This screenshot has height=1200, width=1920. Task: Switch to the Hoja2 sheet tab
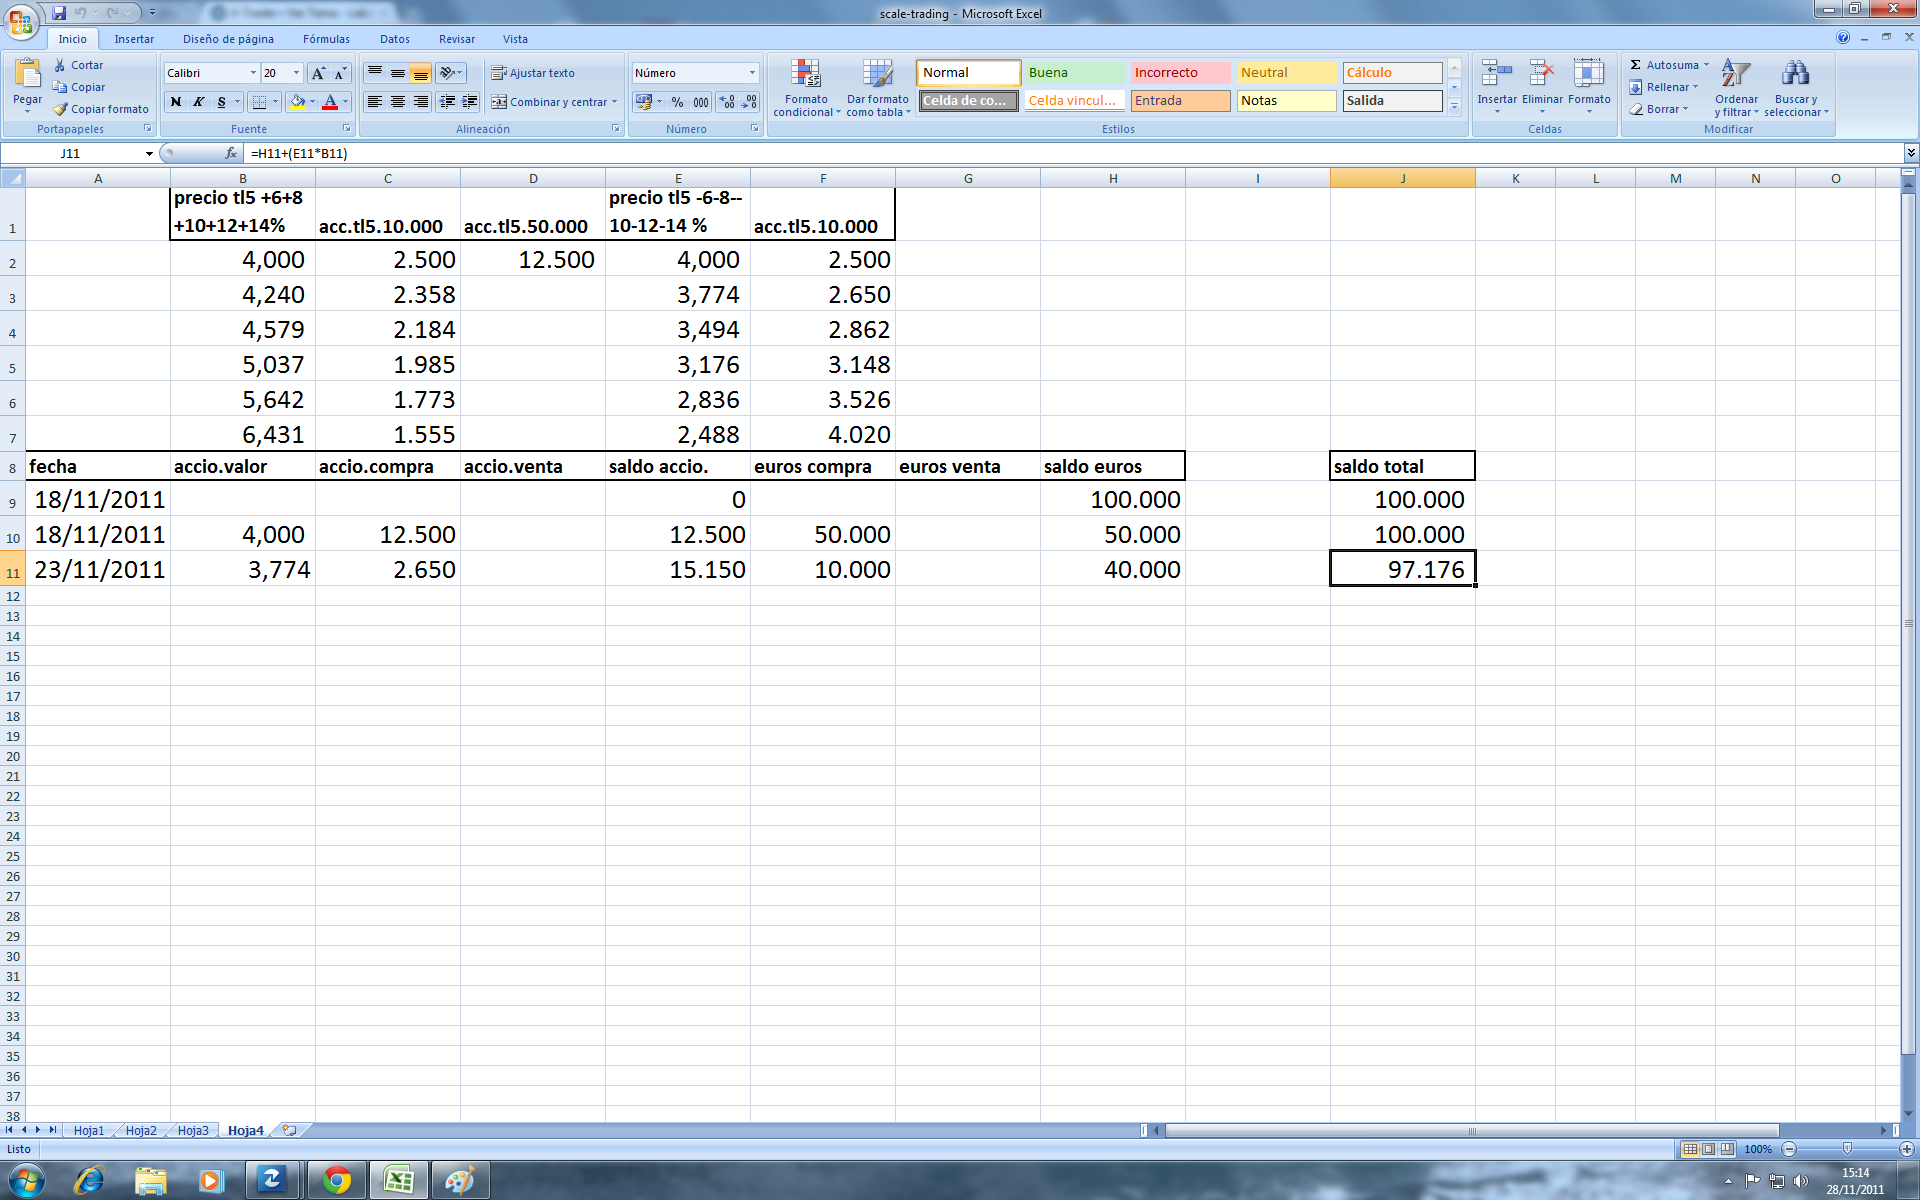pos(141,1130)
